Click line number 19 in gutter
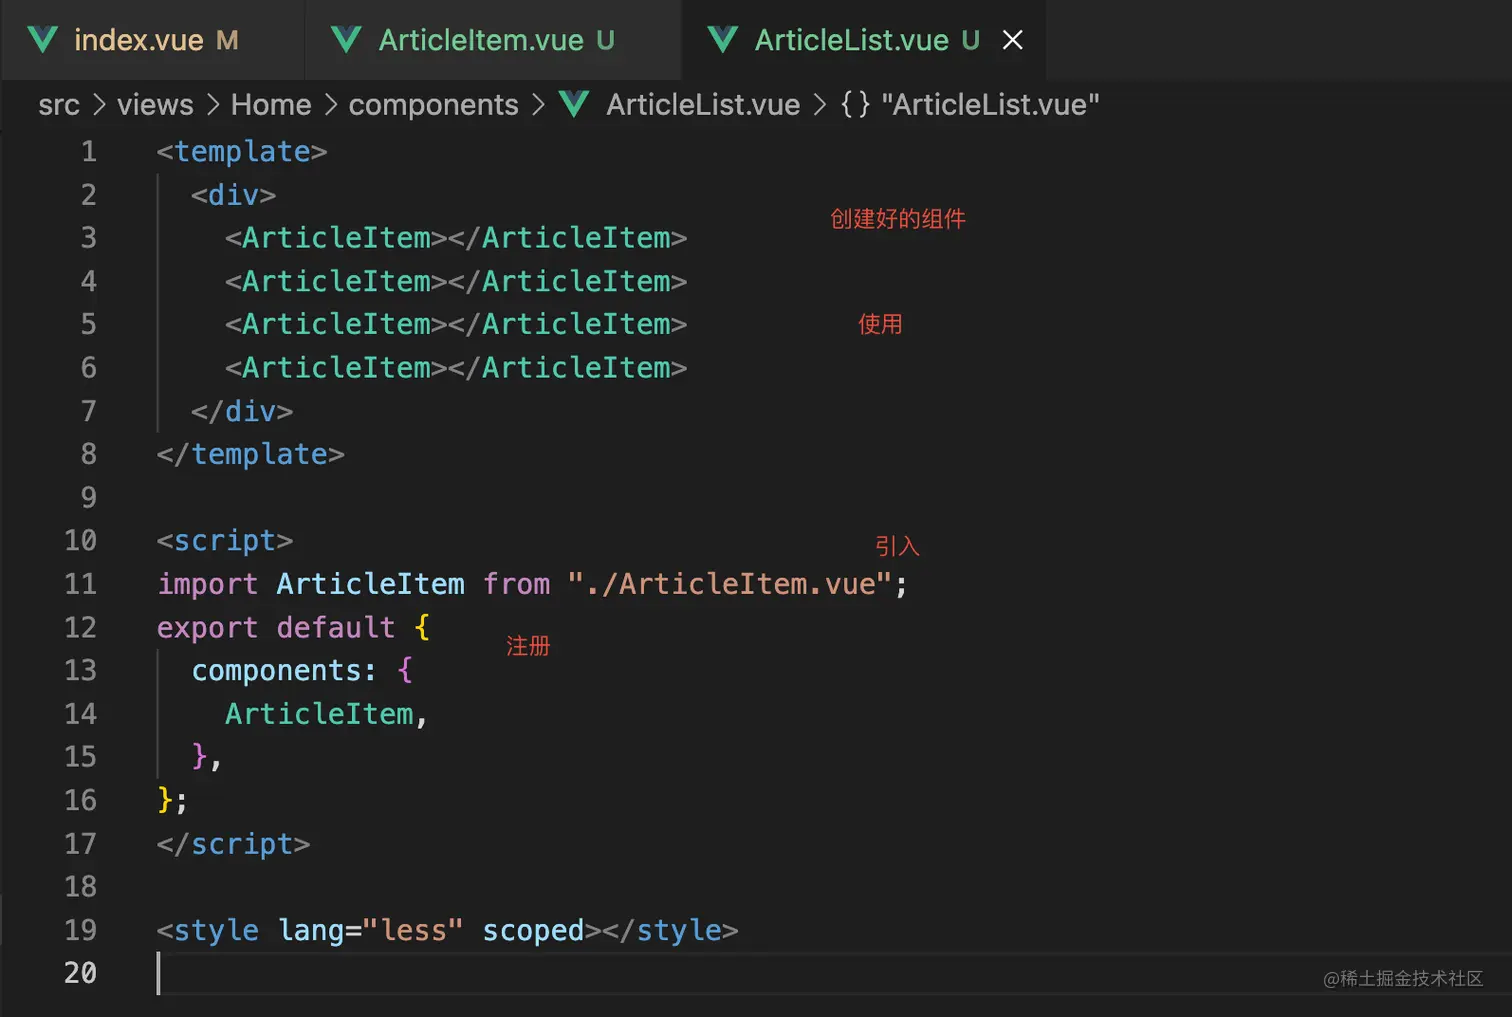The height and width of the screenshot is (1017, 1512). [x=81, y=930]
